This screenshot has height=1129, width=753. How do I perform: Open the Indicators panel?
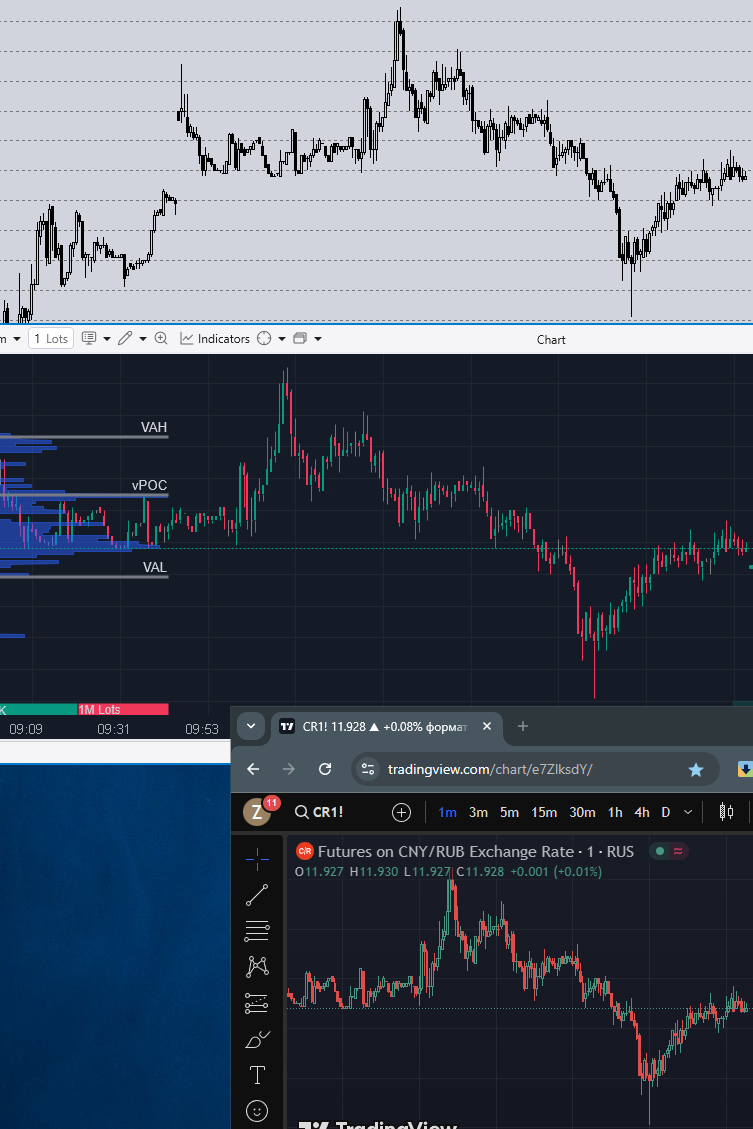point(215,338)
